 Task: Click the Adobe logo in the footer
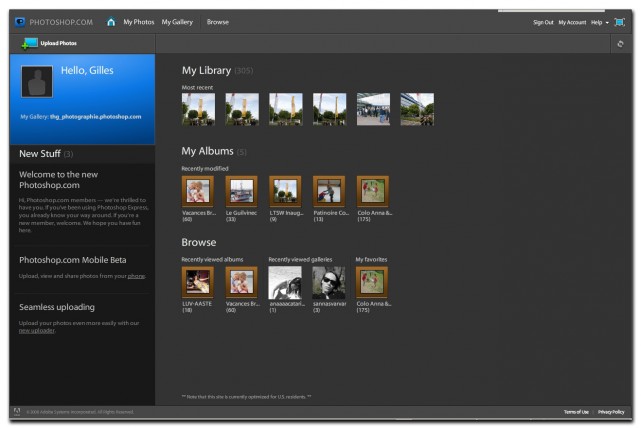click(x=17, y=411)
